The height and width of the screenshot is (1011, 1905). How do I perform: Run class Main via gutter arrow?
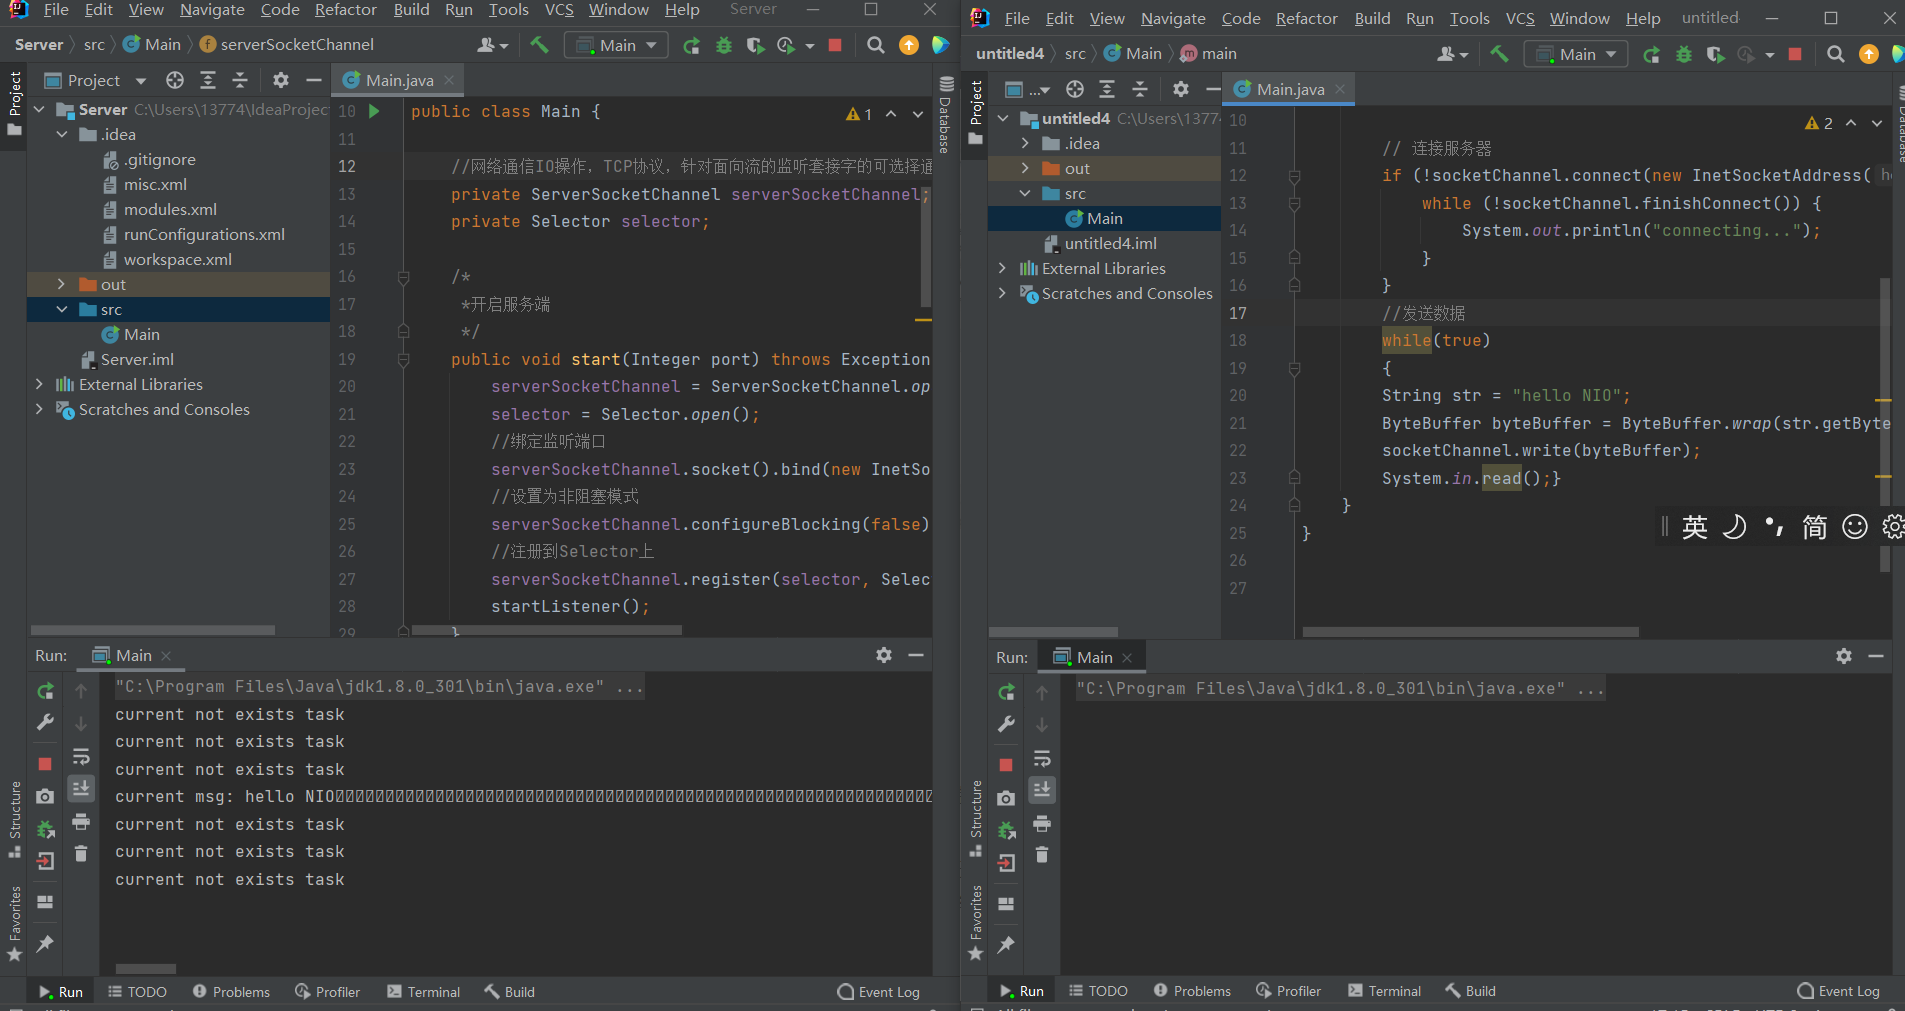coord(375,111)
